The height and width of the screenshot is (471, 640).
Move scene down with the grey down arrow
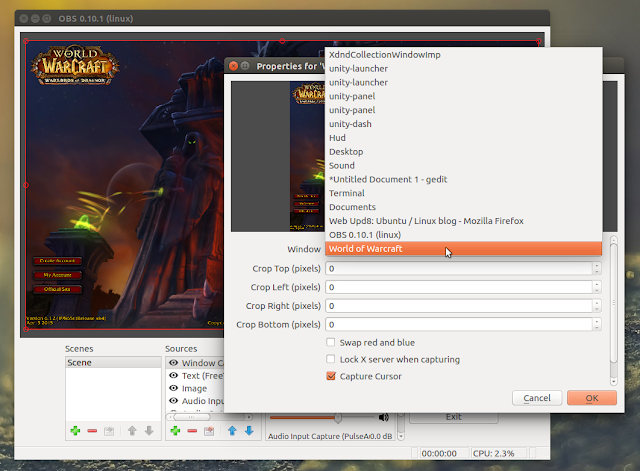(149, 431)
